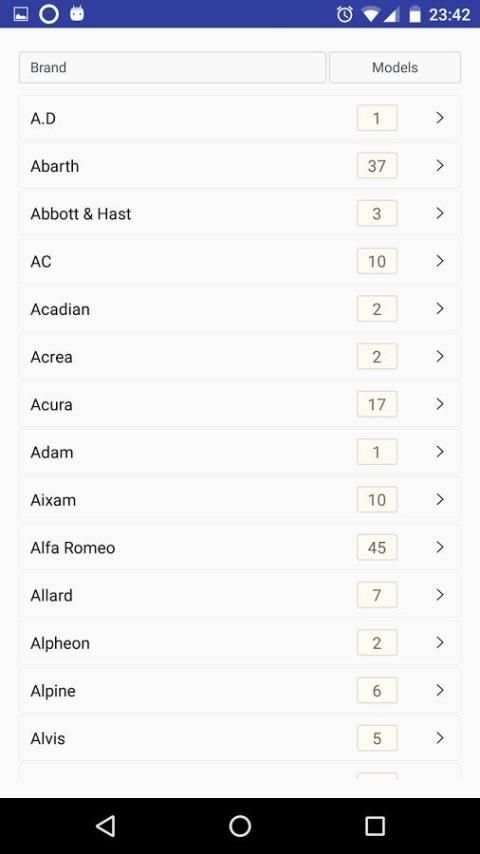Open recent apps via square icon

pyautogui.click(x=375, y=826)
